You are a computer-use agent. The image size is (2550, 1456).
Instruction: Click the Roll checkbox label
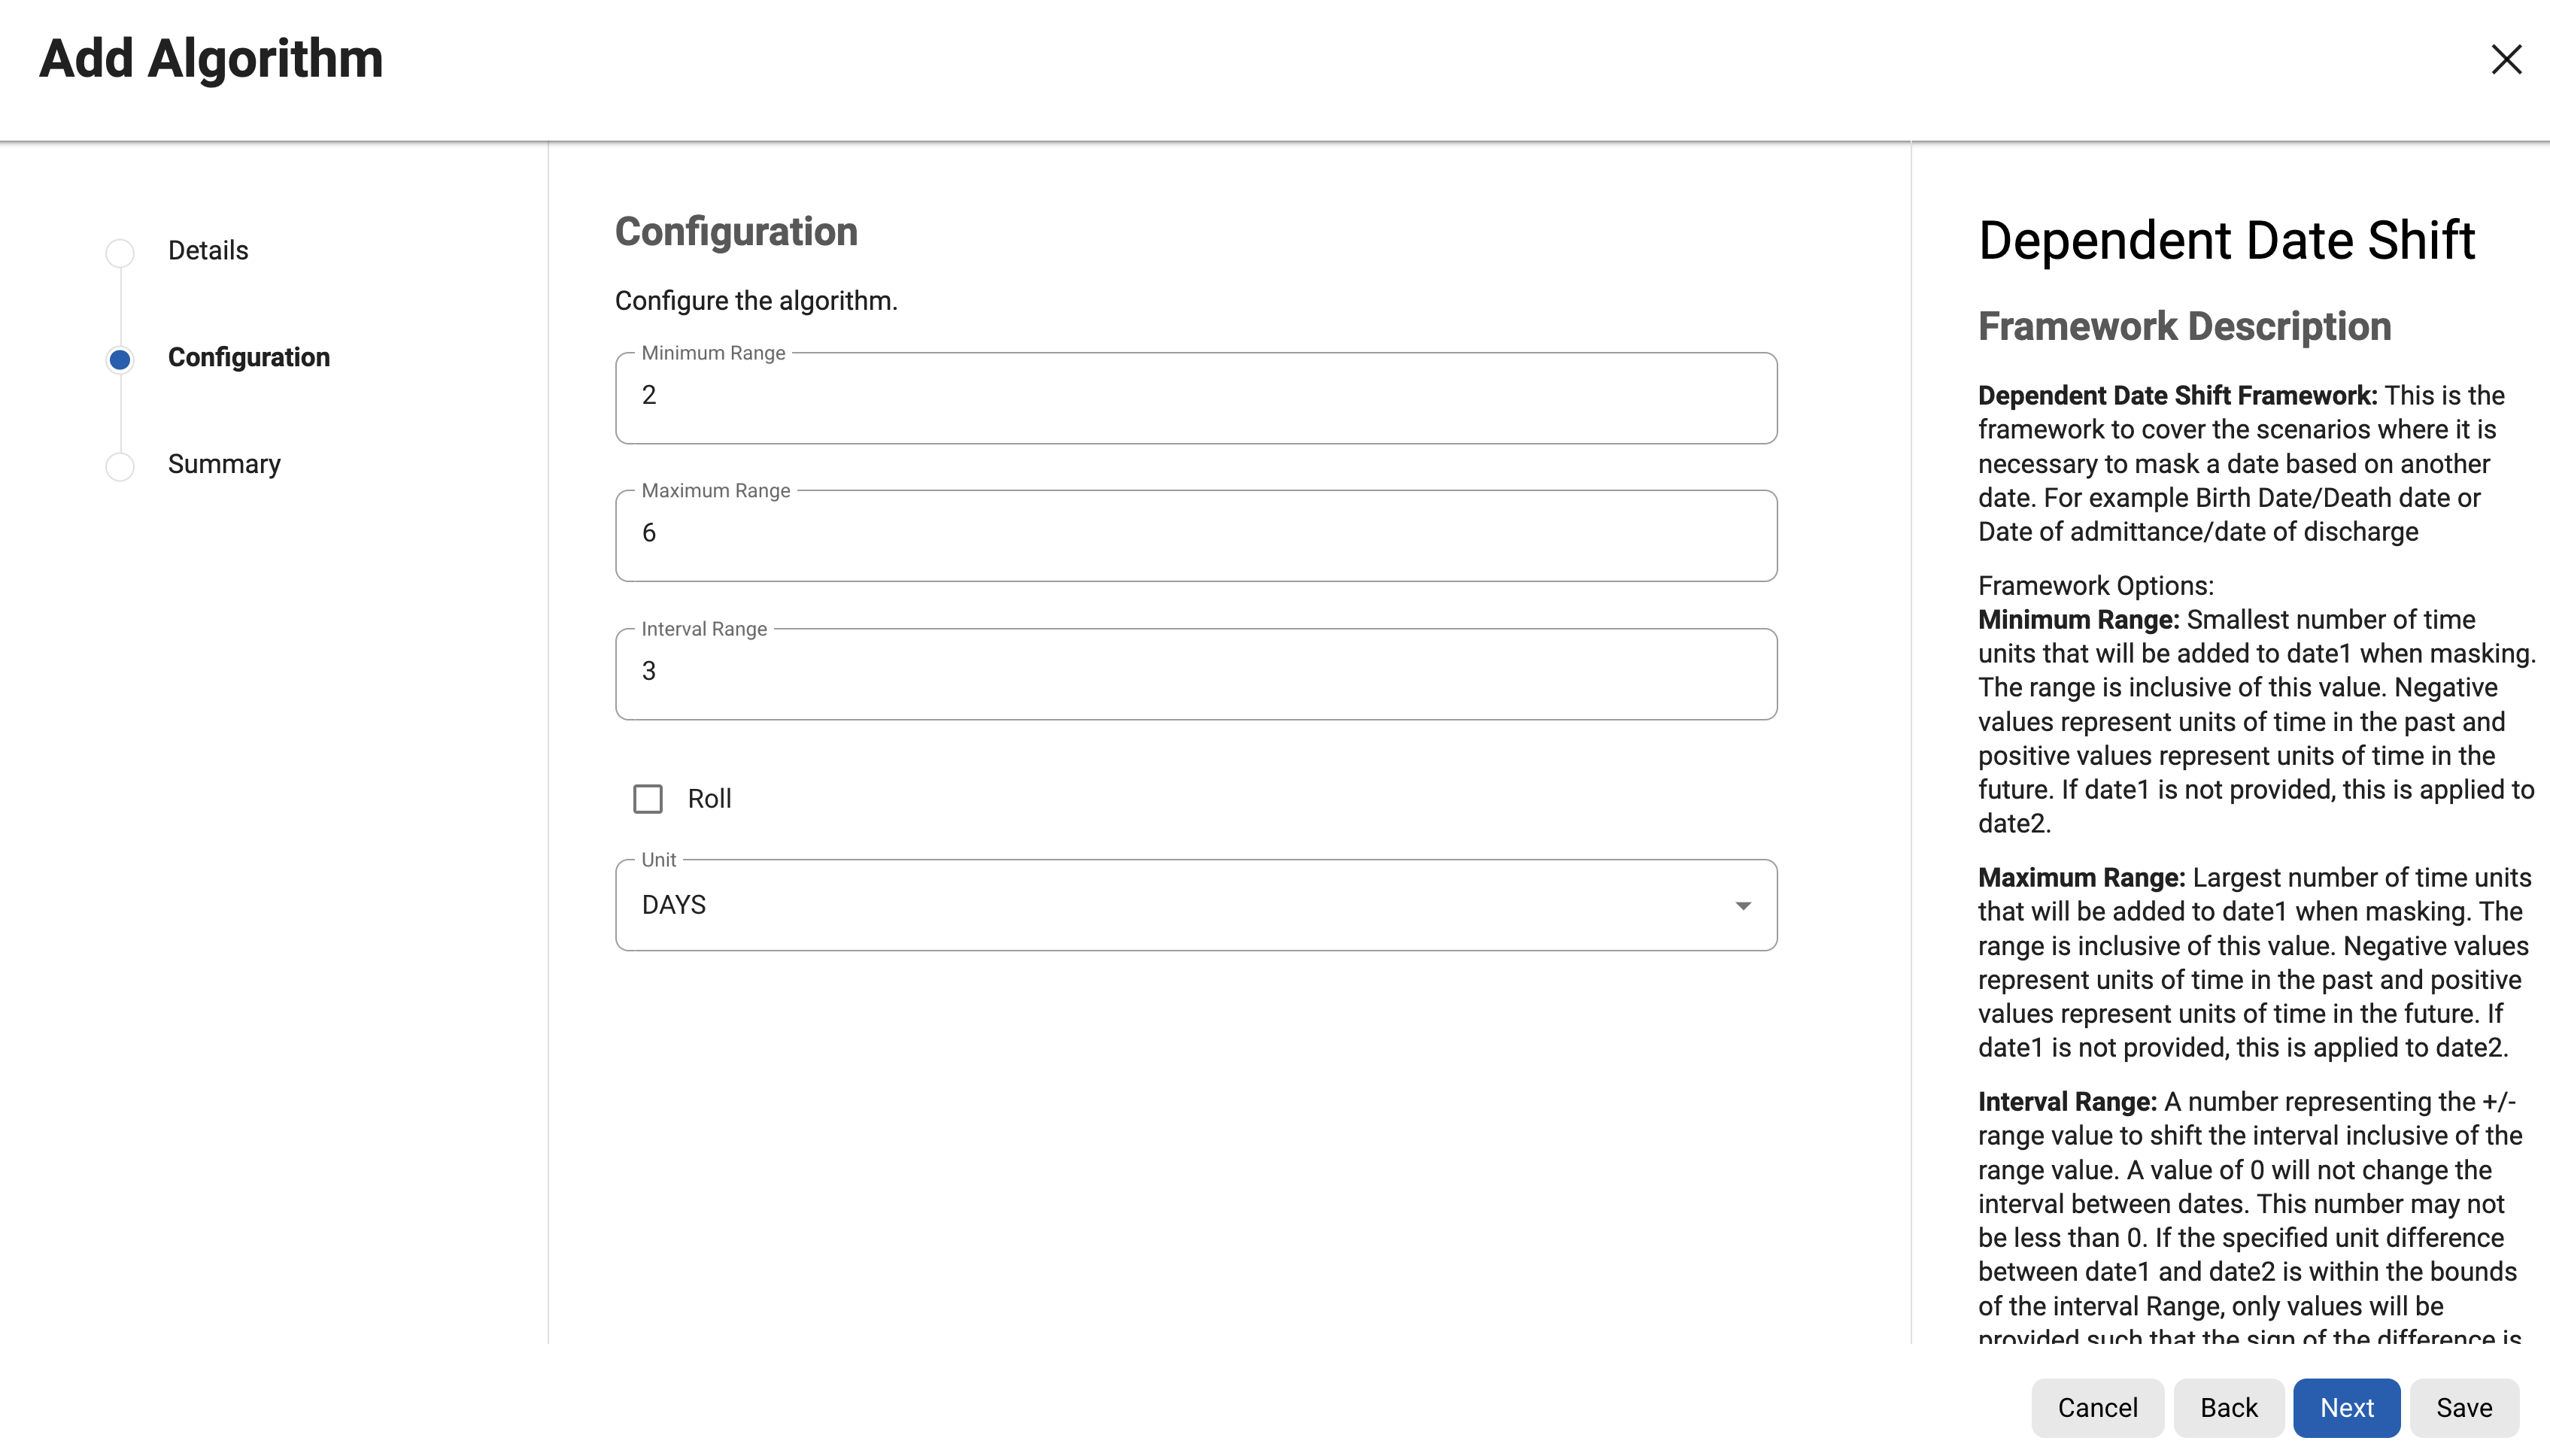(709, 799)
